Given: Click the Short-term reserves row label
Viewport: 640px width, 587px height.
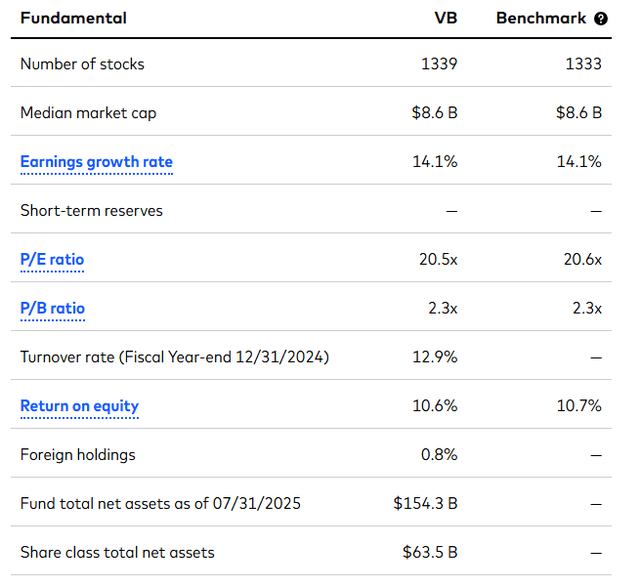Looking at the screenshot, I should [91, 211].
